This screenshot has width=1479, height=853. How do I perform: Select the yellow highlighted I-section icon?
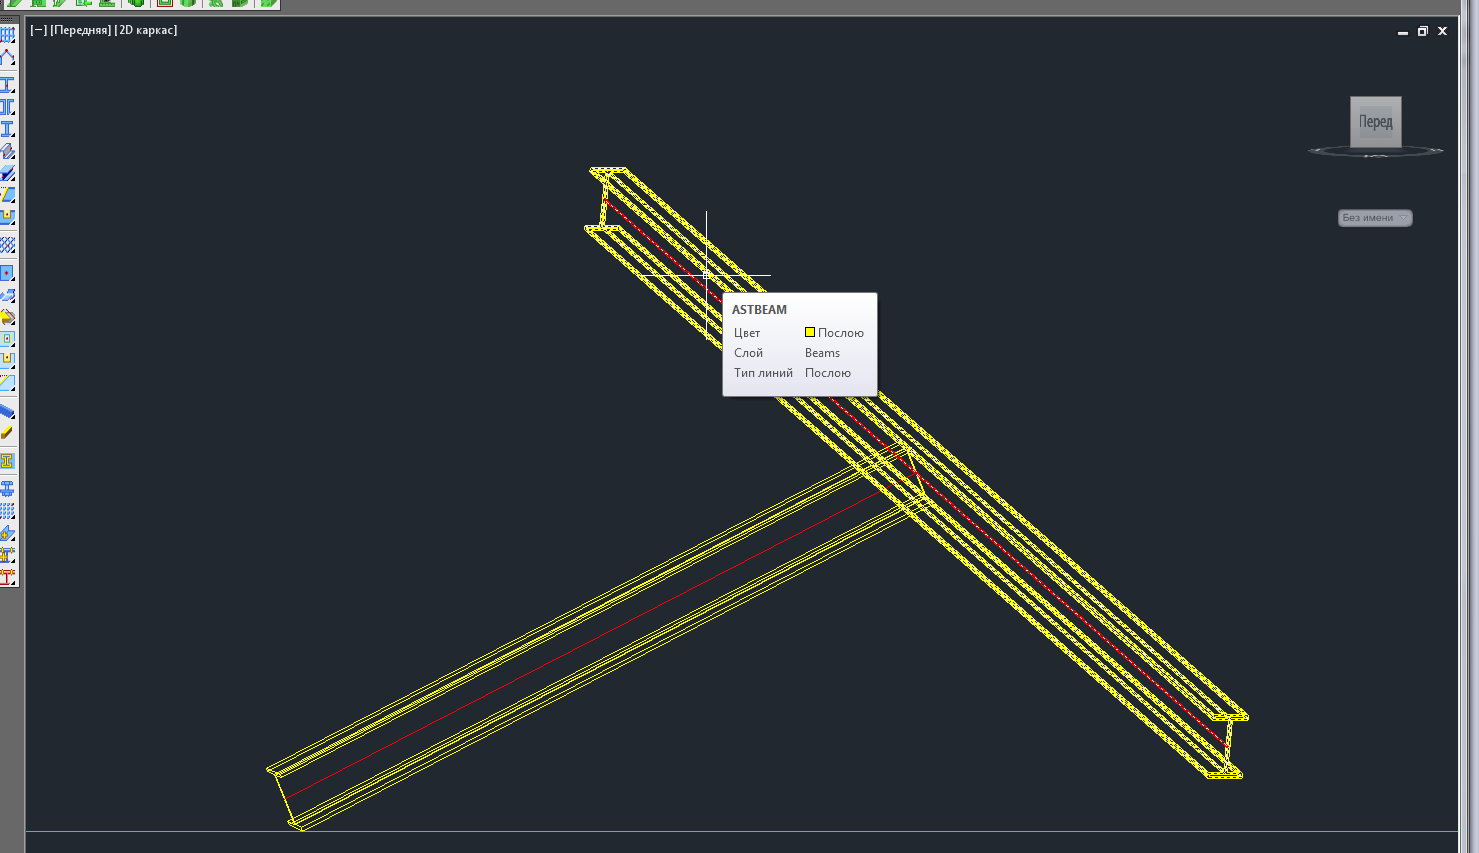pyautogui.click(x=8, y=461)
